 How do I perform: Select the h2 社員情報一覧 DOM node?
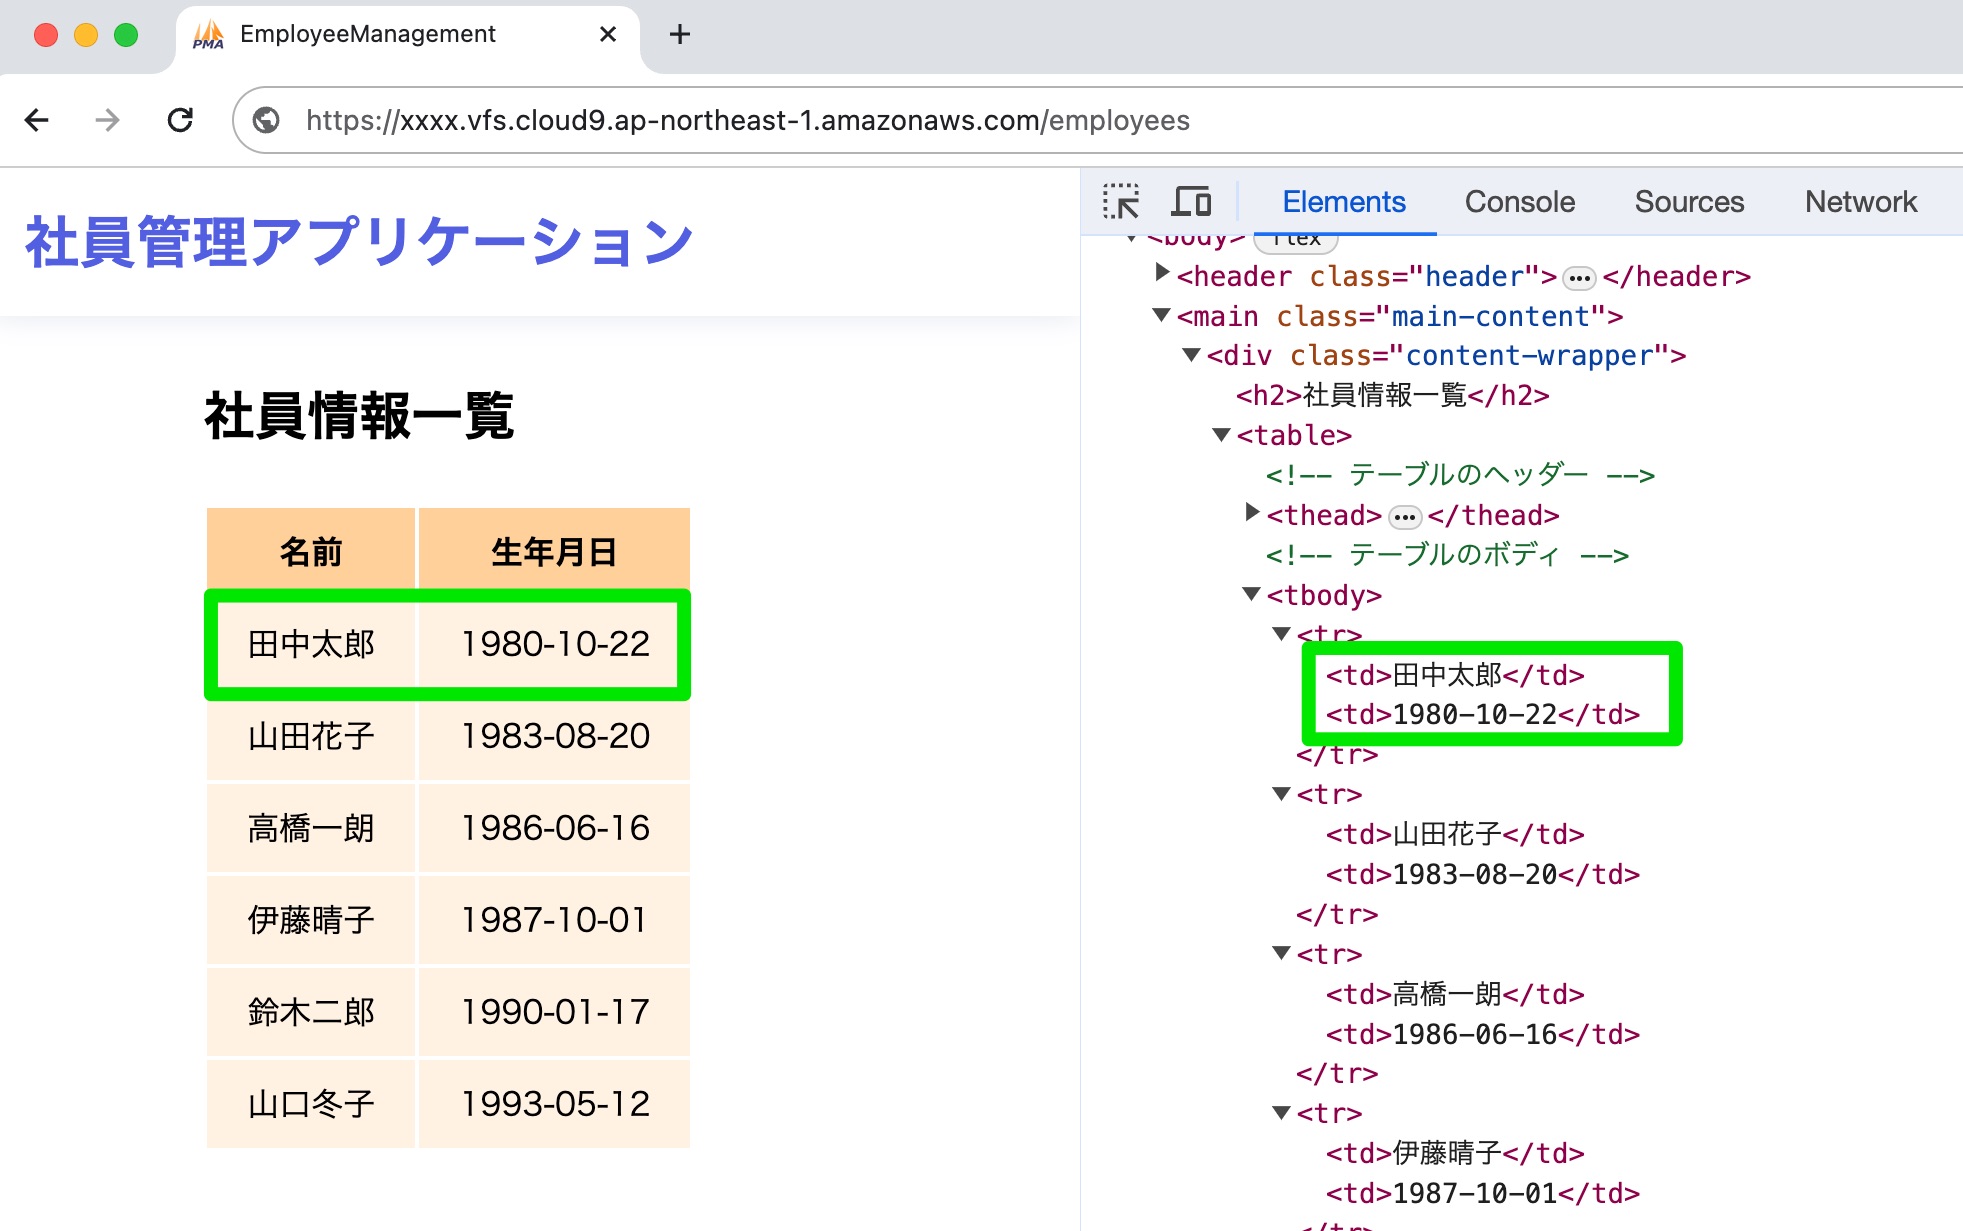[x=1392, y=396]
